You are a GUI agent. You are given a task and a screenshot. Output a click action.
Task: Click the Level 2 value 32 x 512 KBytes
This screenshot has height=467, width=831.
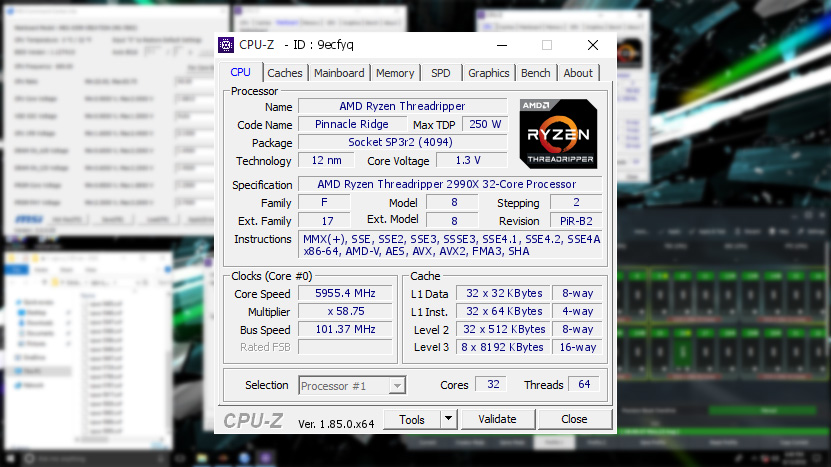(x=504, y=329)
